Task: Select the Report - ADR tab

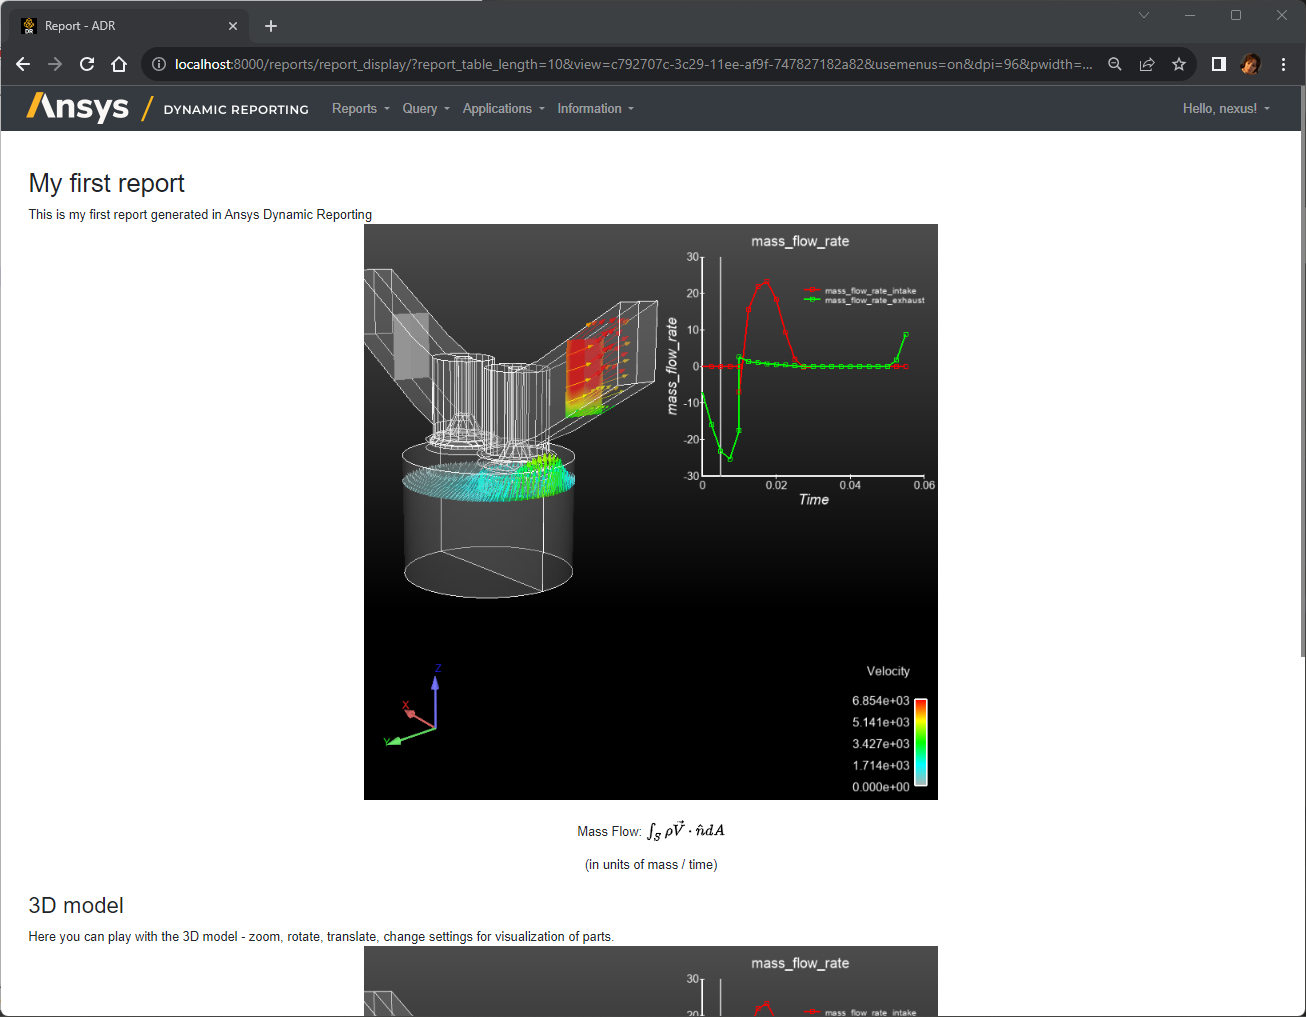Action: 130,26
